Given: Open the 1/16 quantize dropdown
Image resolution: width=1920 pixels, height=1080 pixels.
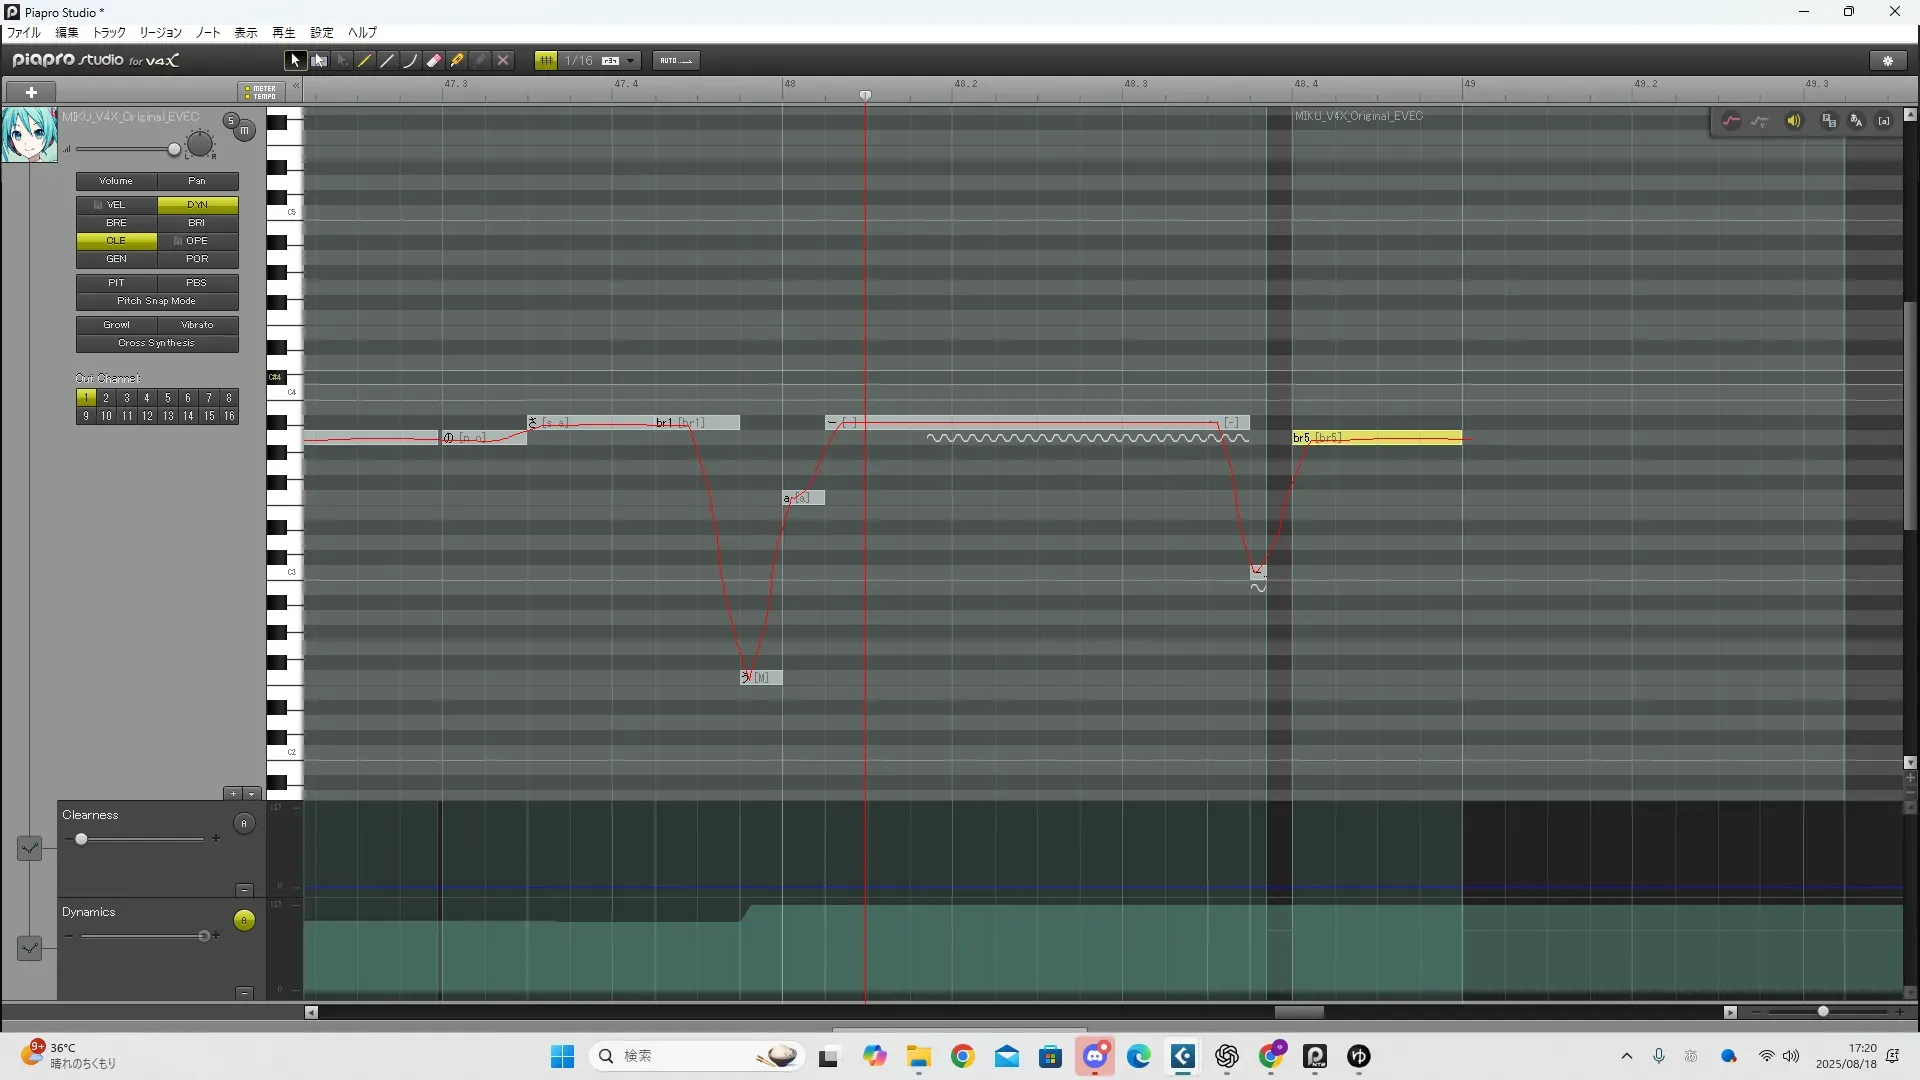Looking at the screenshot, I should pos(630,61).
